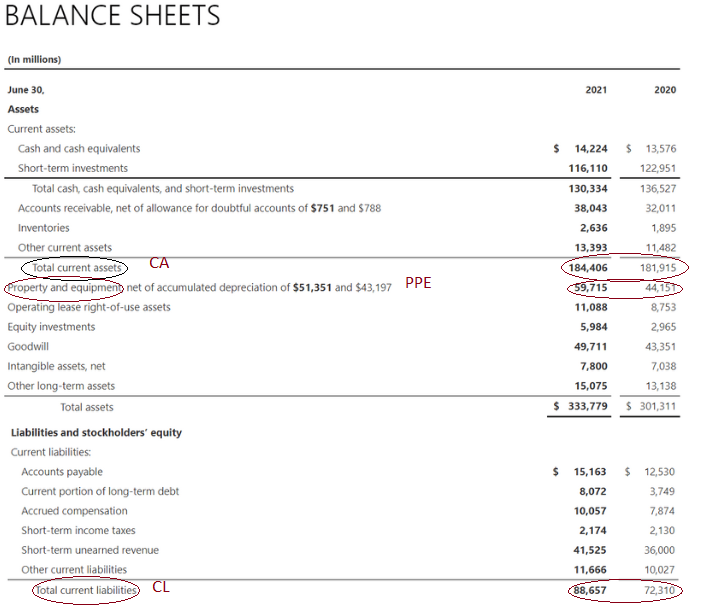Screen dimensions: 702x611
Task: Click the red CA annotation
Action: point(159,263)
